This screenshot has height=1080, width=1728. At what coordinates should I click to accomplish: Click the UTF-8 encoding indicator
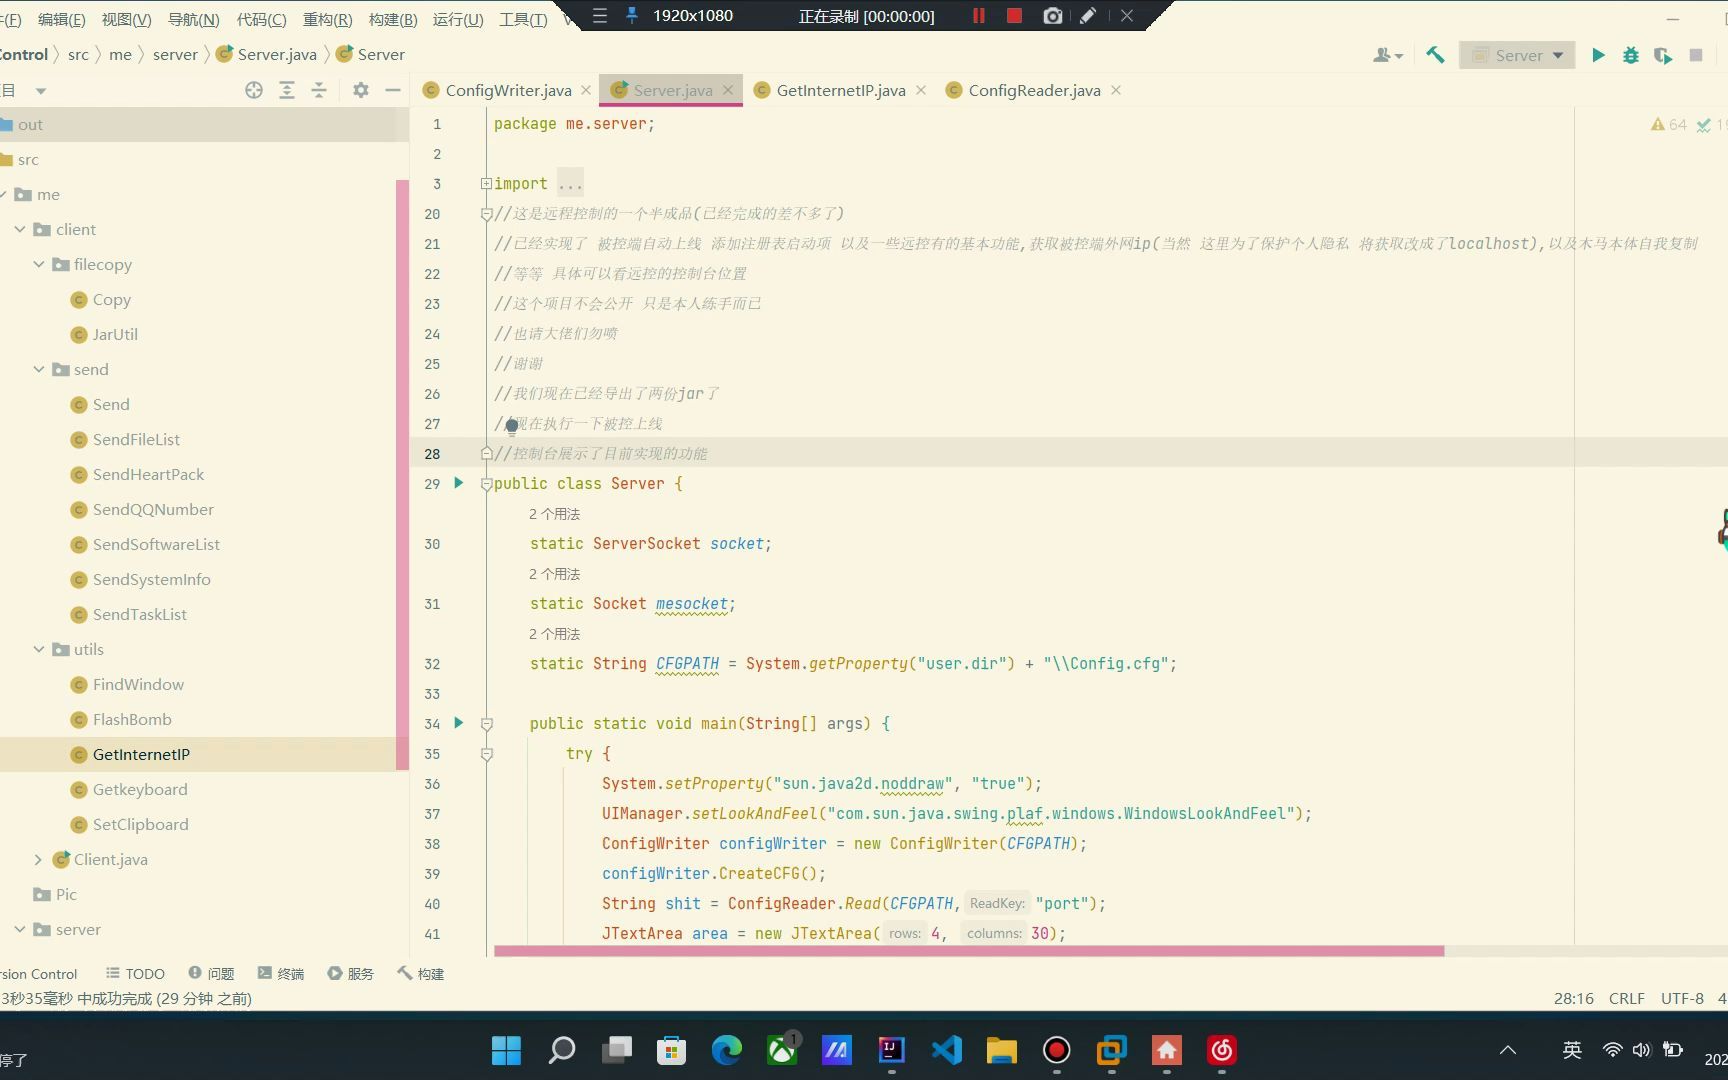click(1682, 998)
